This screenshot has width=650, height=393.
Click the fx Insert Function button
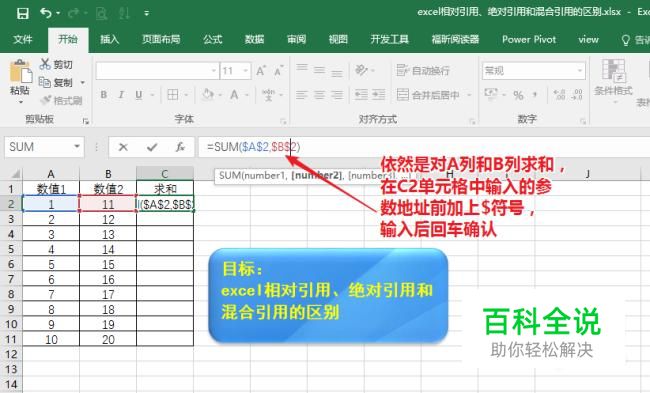(x=180, y=147)
